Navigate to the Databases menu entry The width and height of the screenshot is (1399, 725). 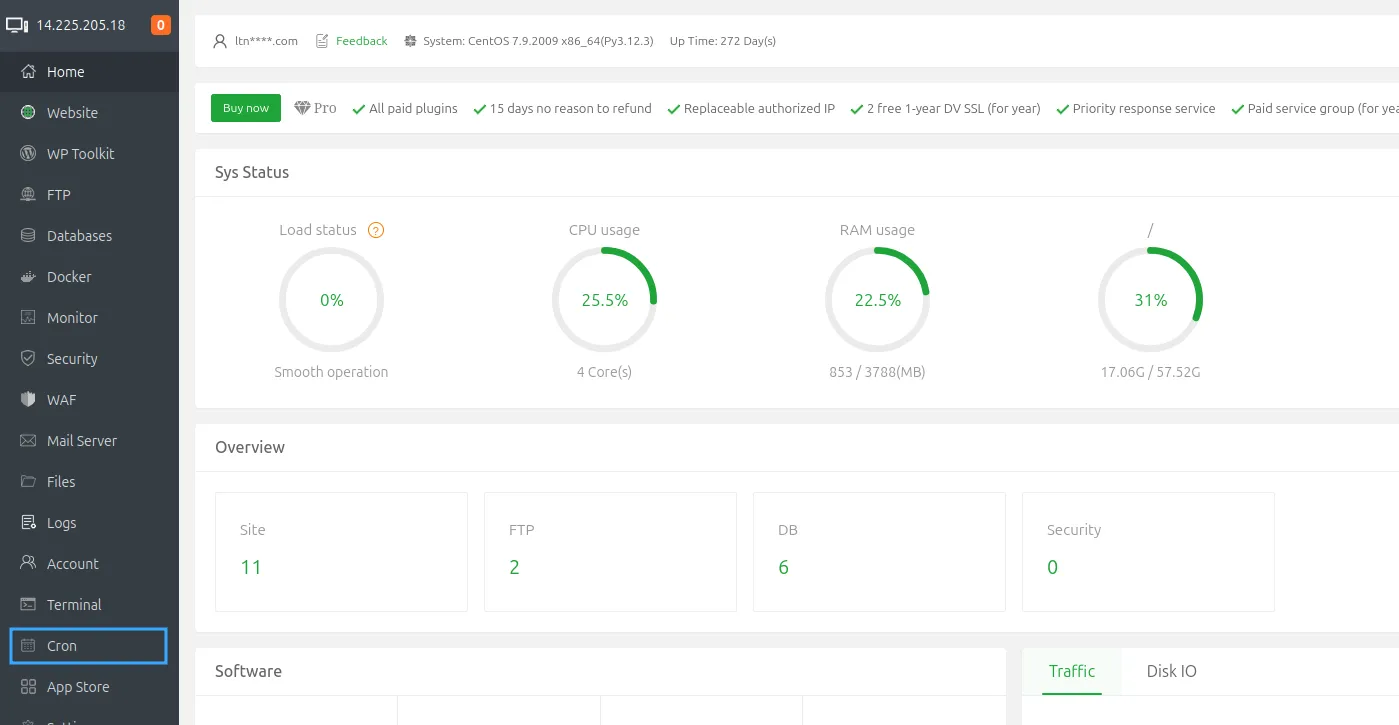(78, 235)
